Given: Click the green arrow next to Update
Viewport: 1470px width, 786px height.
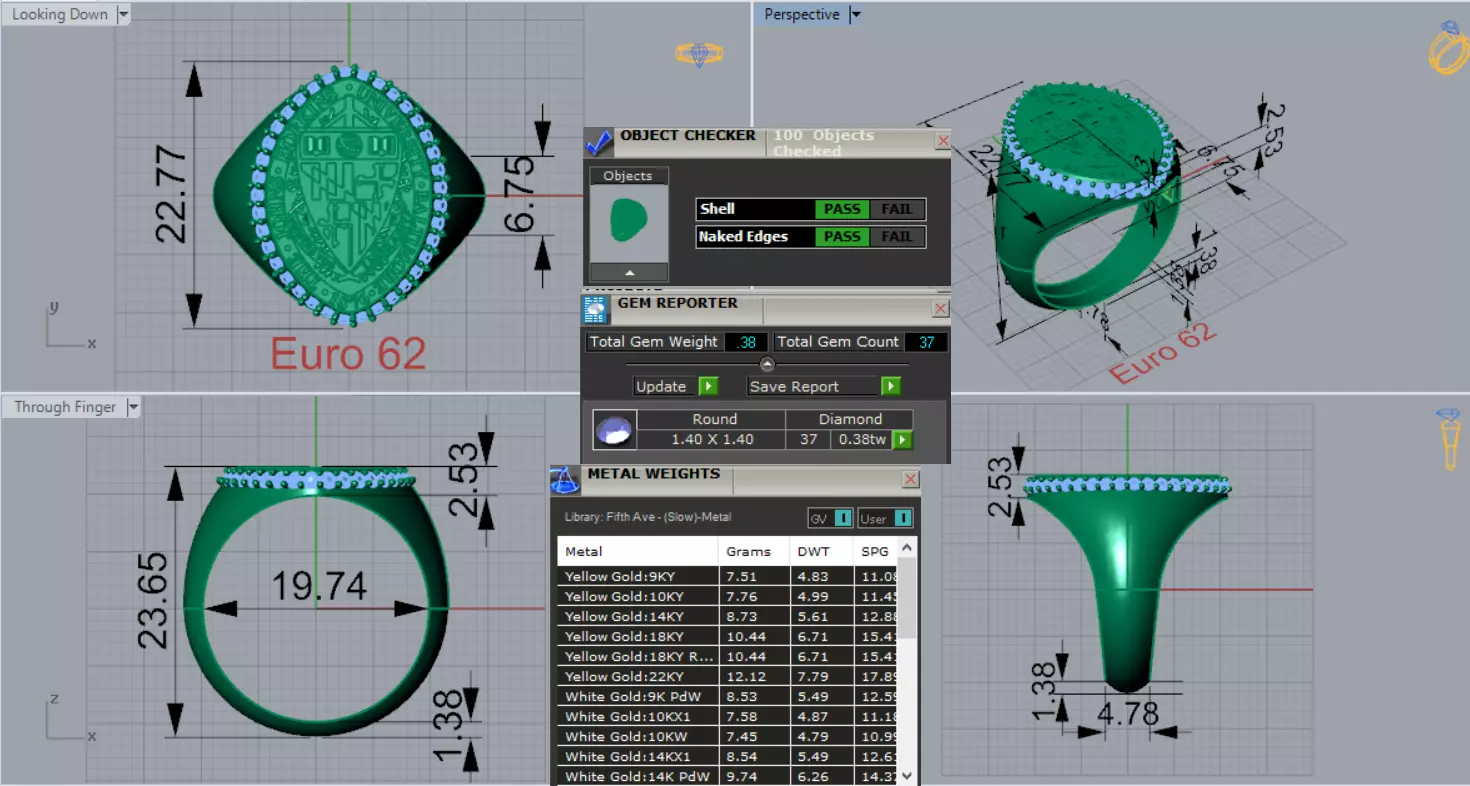Looking at the screenshot, I should click(708, 386).
